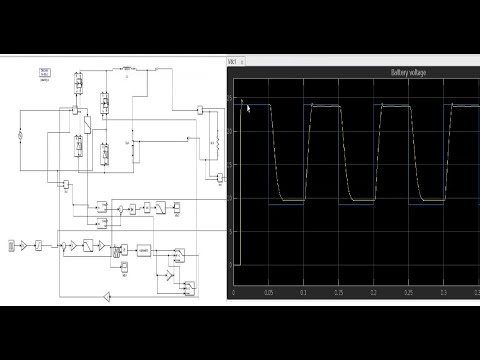Click the sum junction in lower control row
The width and height of the screenshot is (480, 360).
coord(64,246)
